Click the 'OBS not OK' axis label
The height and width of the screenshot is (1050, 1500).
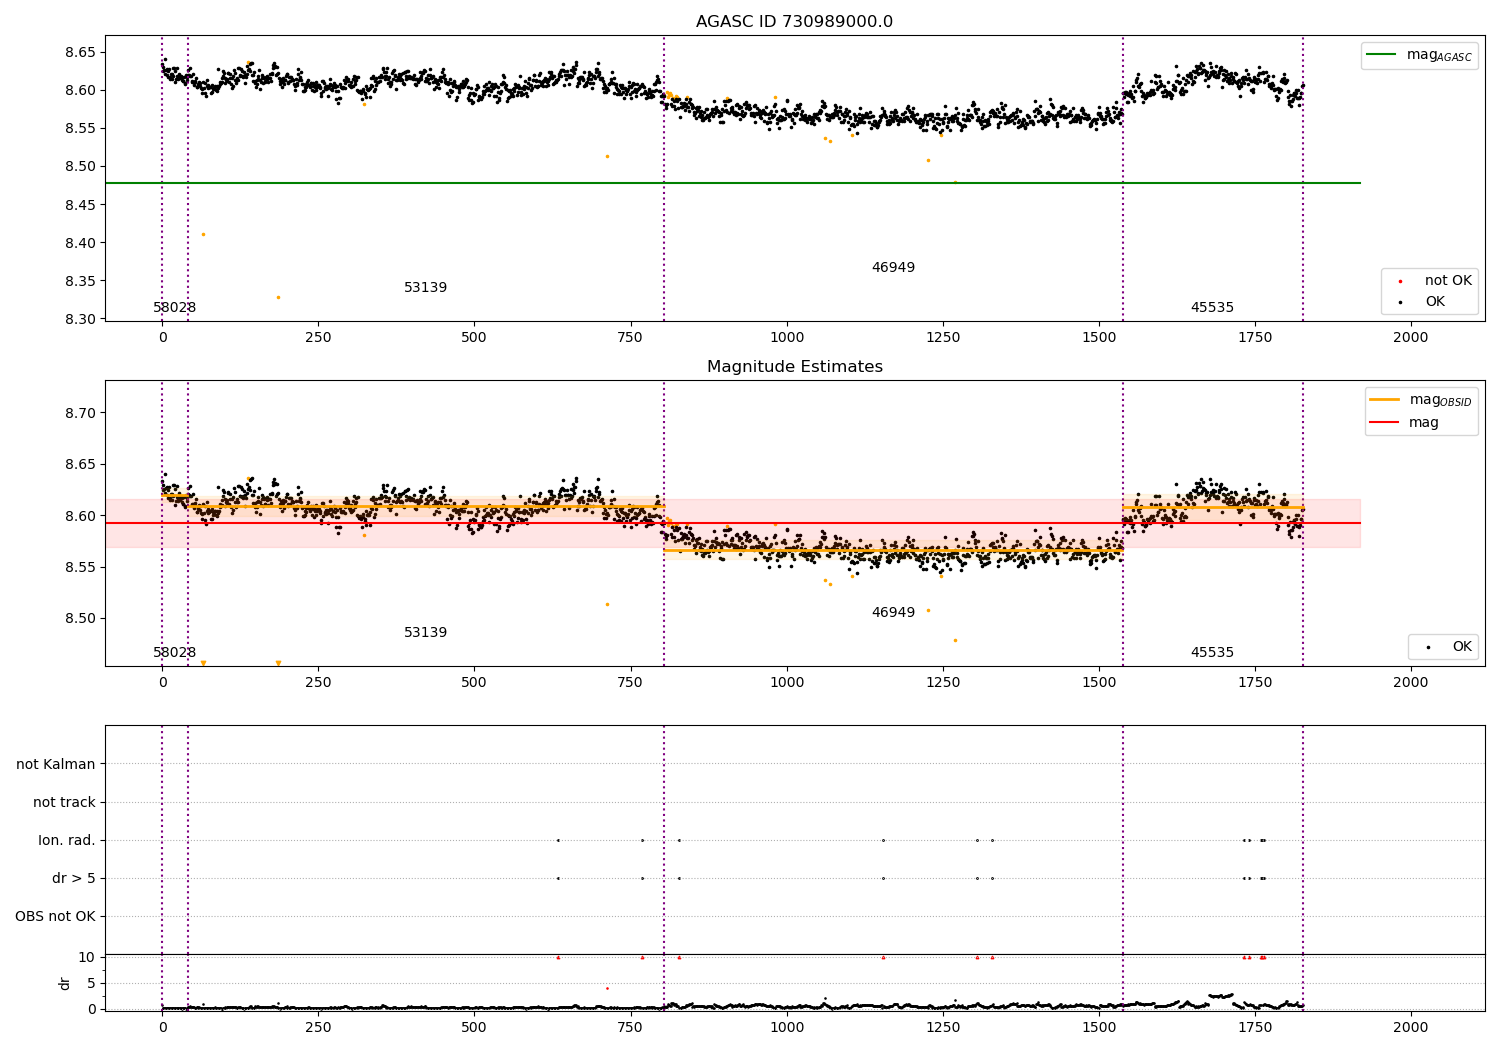pyautogui.click(x=55, y=916)
